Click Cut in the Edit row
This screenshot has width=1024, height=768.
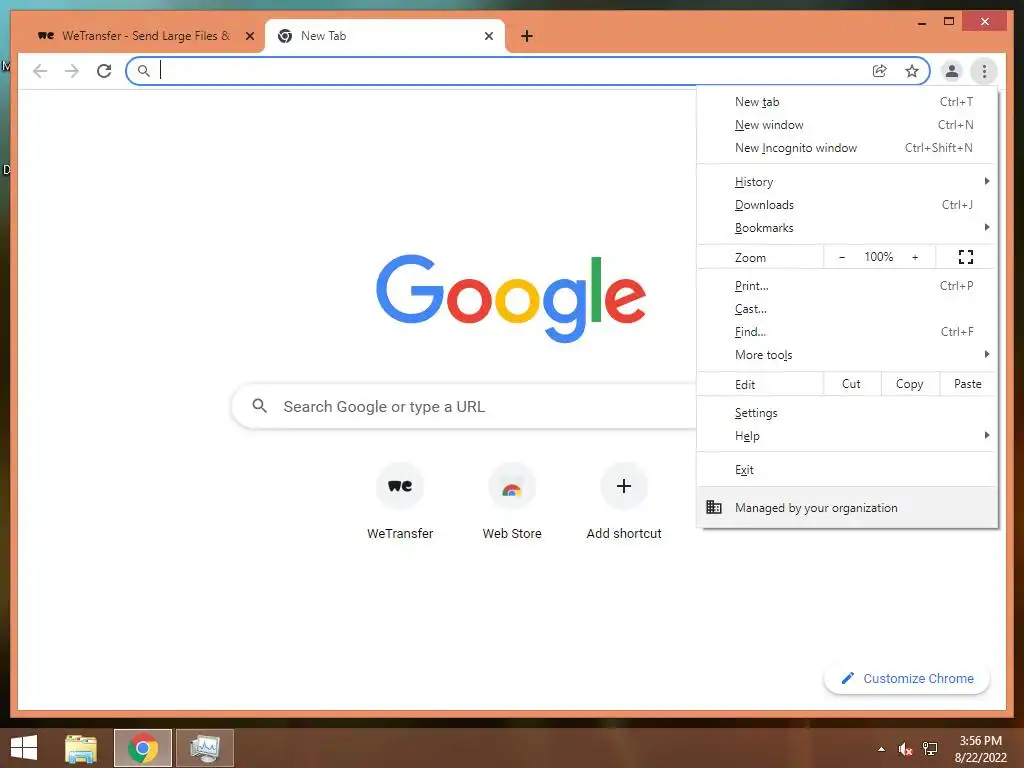click(x=852, y=384)
